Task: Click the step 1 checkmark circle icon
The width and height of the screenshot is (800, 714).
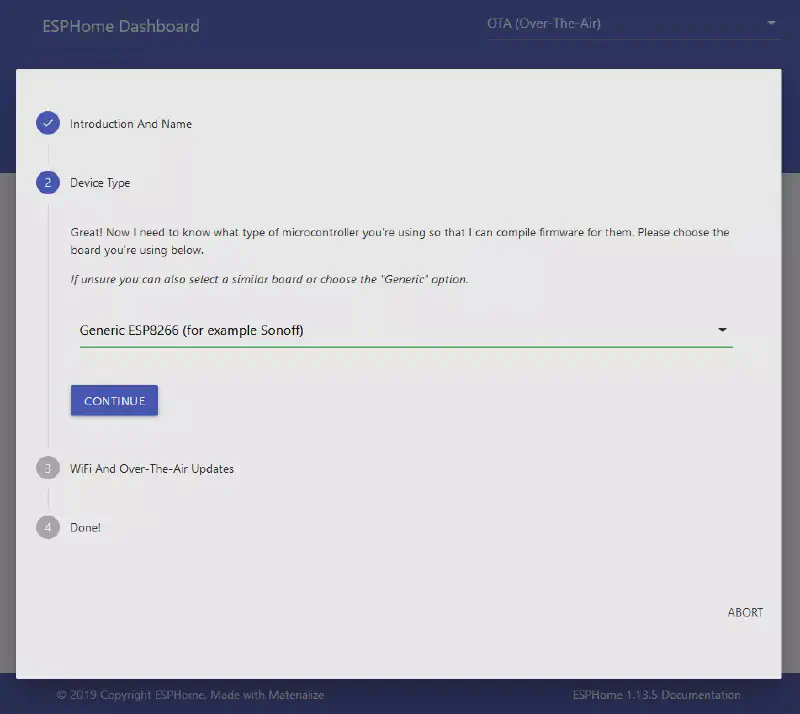Action: click(48, 124)
